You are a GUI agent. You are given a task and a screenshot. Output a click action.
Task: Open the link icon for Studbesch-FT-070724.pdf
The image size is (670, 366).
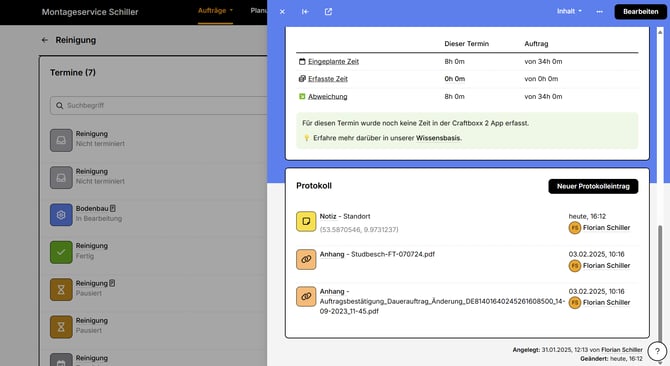(306, 259)
